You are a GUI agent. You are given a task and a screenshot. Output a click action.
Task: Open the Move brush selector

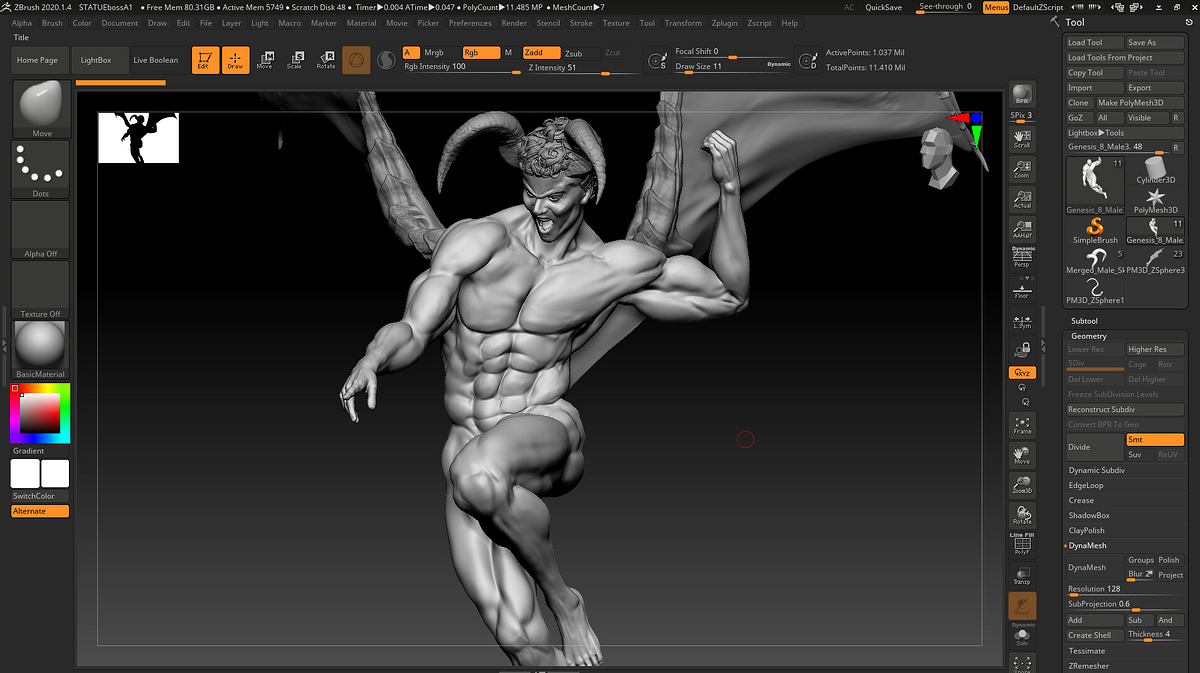click(41, 110)
